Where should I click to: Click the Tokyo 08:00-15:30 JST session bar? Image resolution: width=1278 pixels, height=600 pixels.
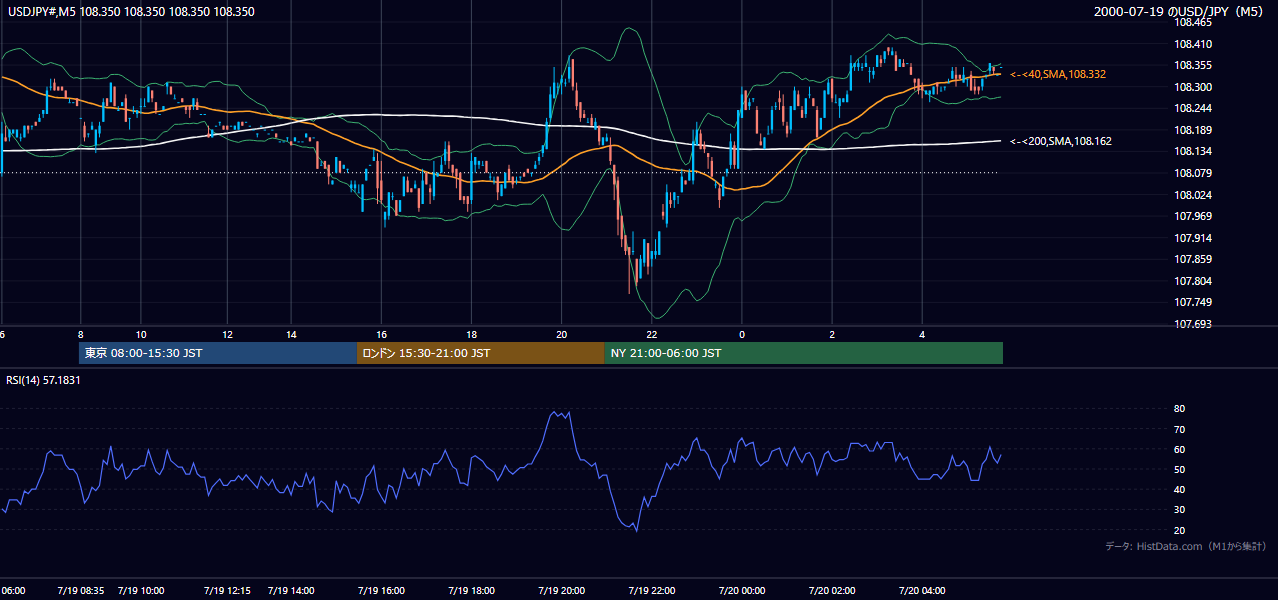(218, 353)
